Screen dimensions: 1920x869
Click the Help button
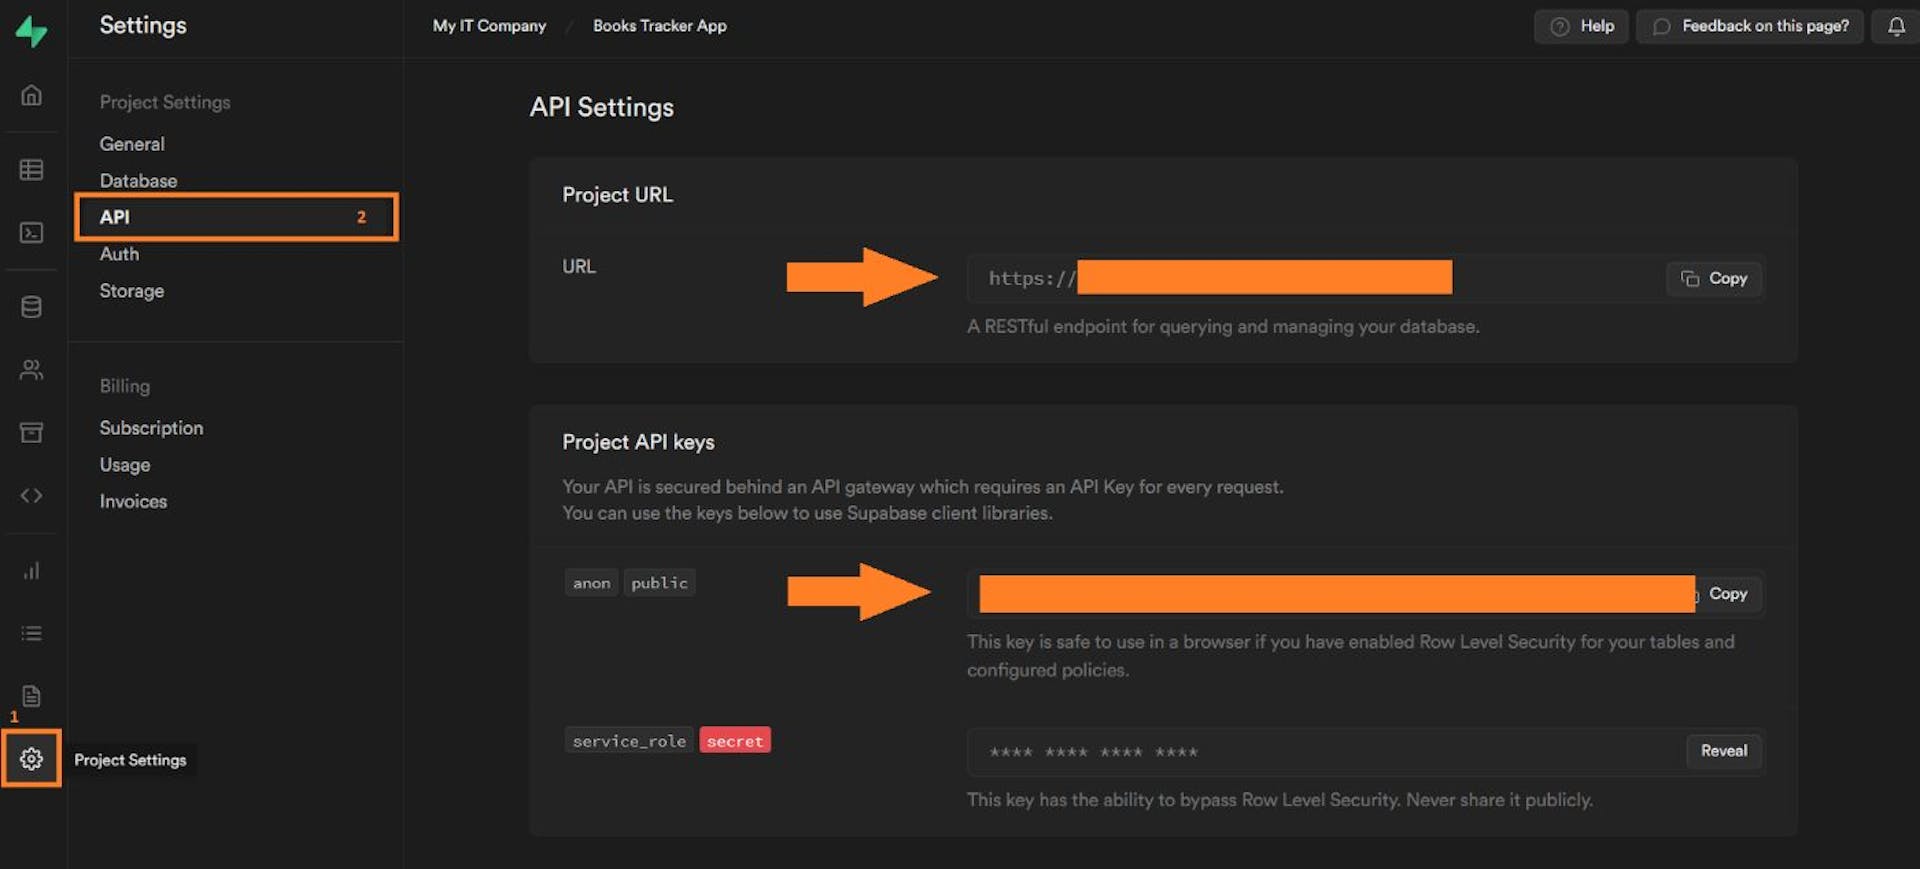(1581, 27)
